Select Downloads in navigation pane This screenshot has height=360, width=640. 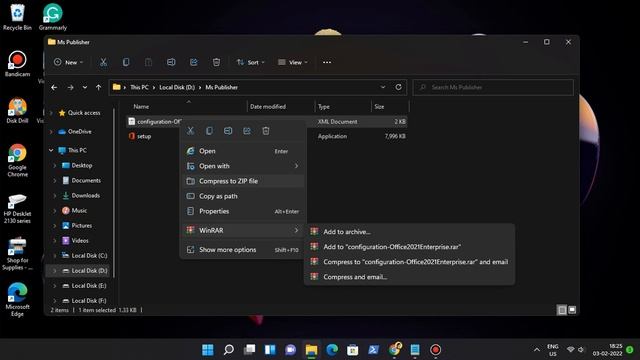[x=85, y=196]
